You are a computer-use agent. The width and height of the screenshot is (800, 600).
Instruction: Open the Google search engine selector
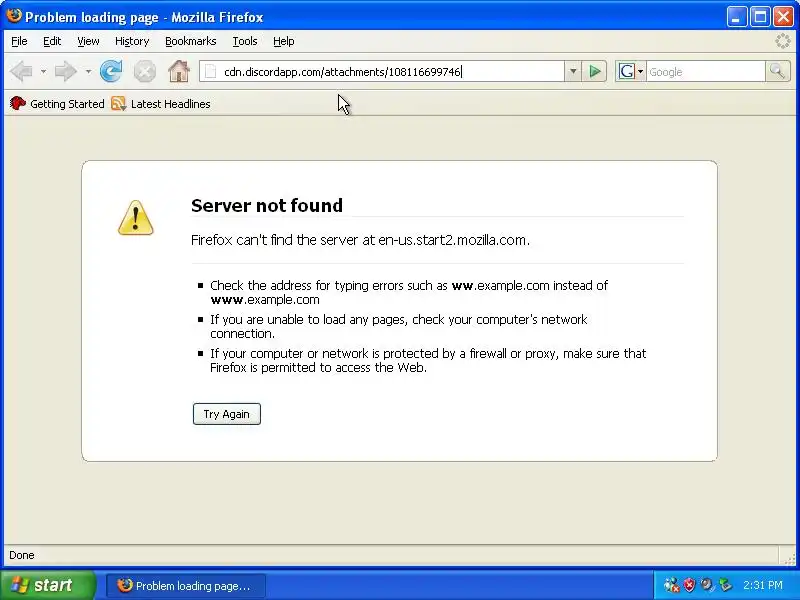click(x=631, y=71)
